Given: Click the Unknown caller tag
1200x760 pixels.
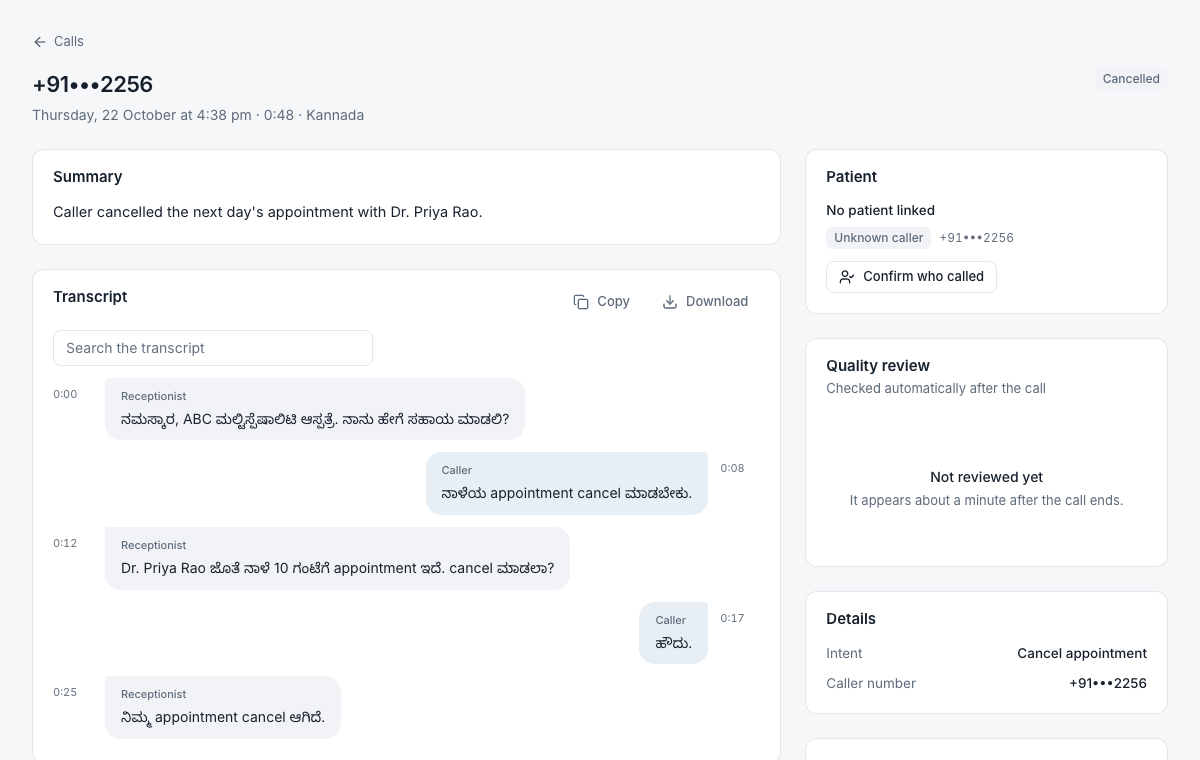Looking at the screenshot, I should pos(879,238).
